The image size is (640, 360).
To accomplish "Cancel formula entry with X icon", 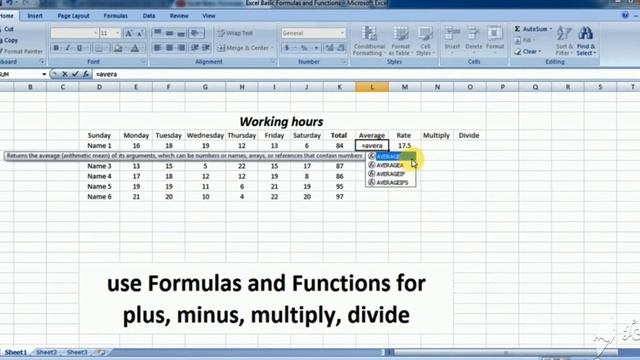I will click(x=64, y=74).
